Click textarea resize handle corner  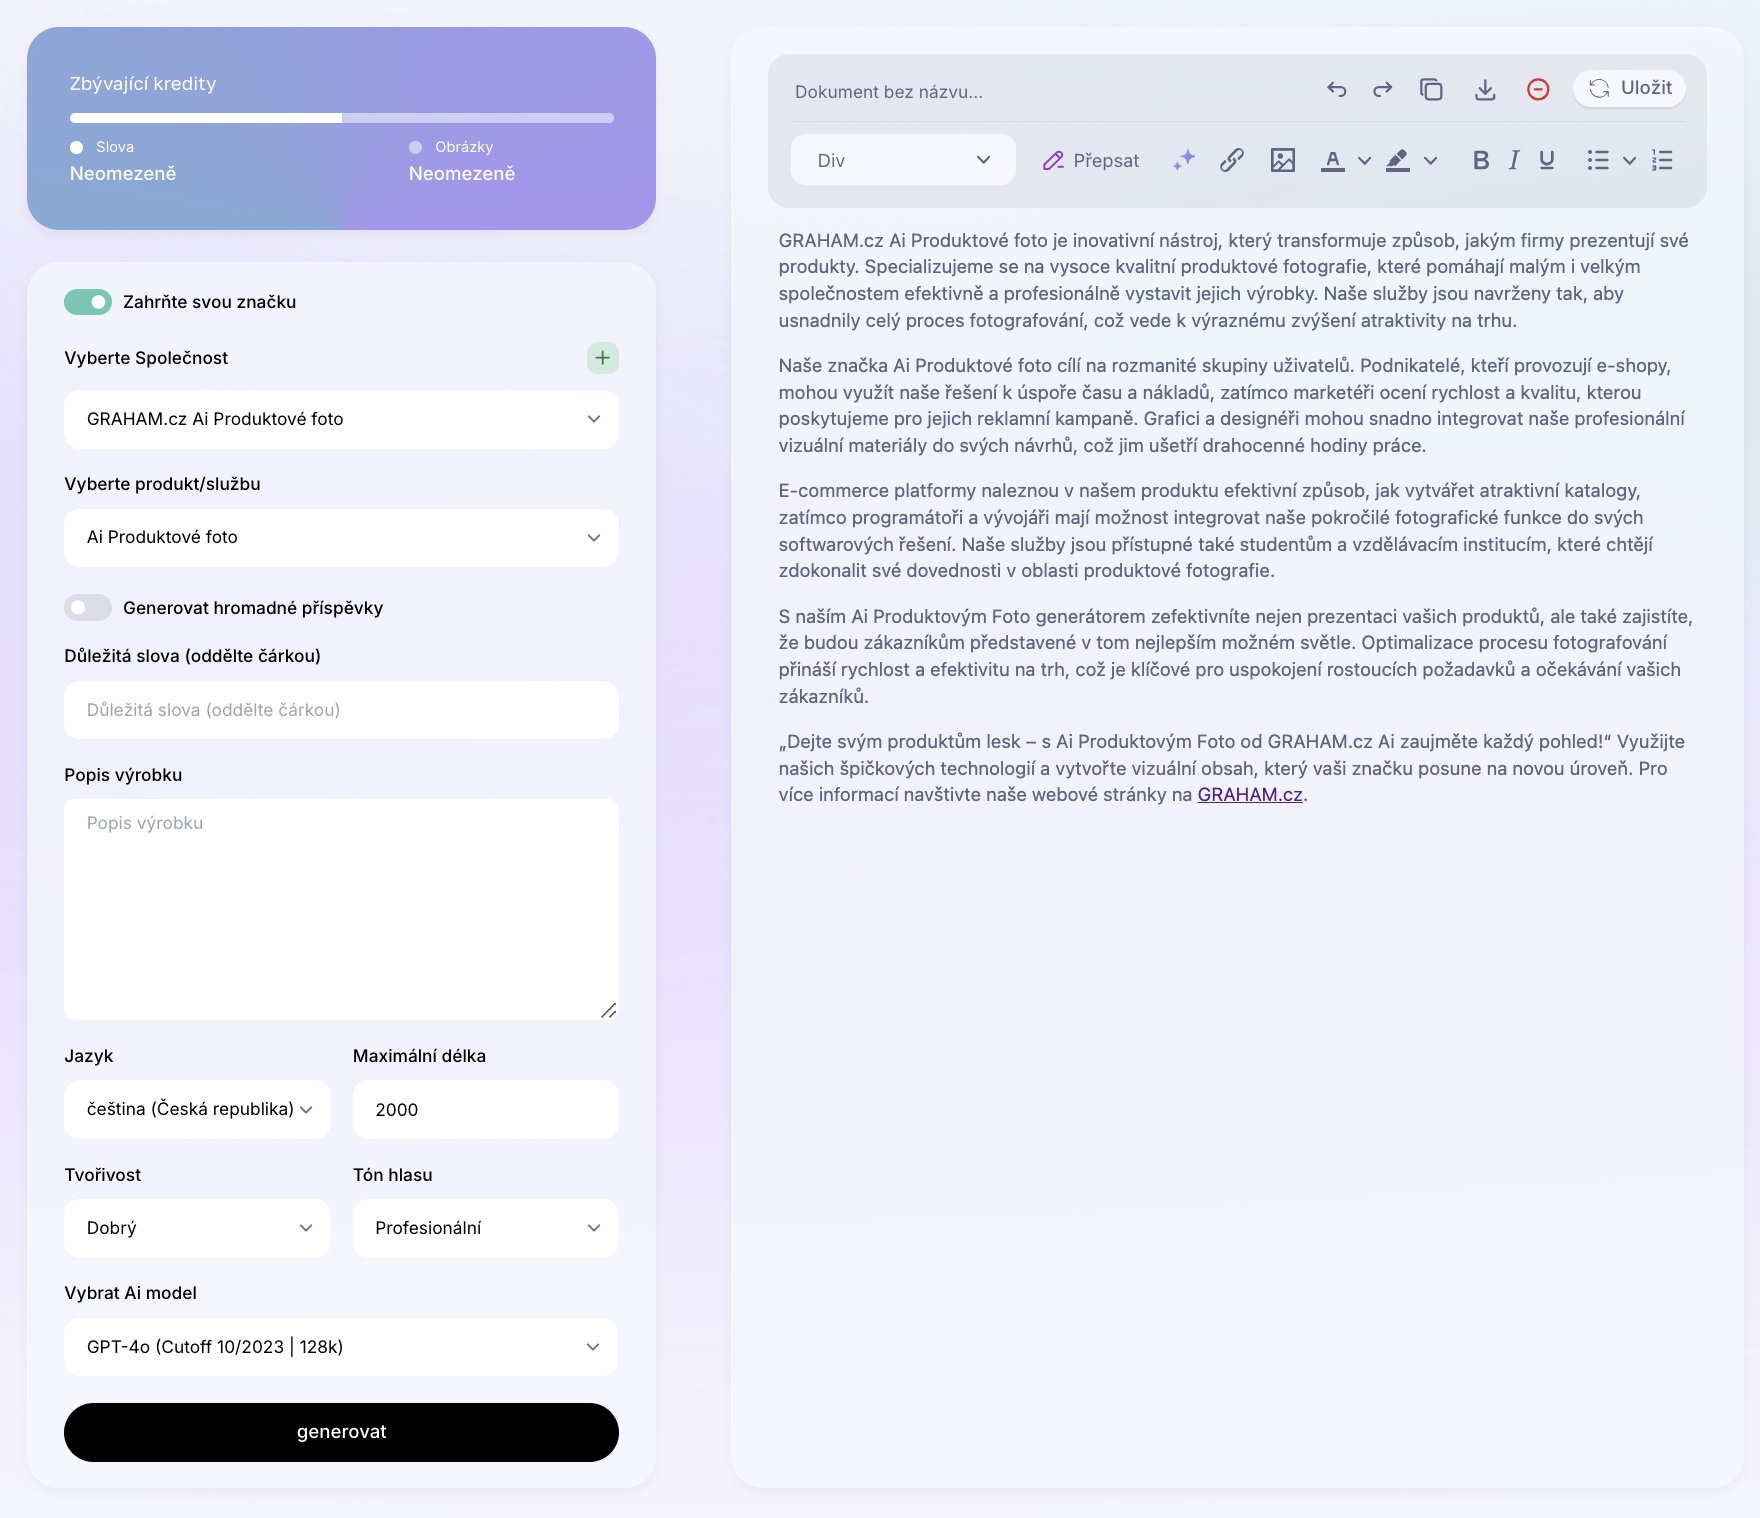(x=609, y=1010)
